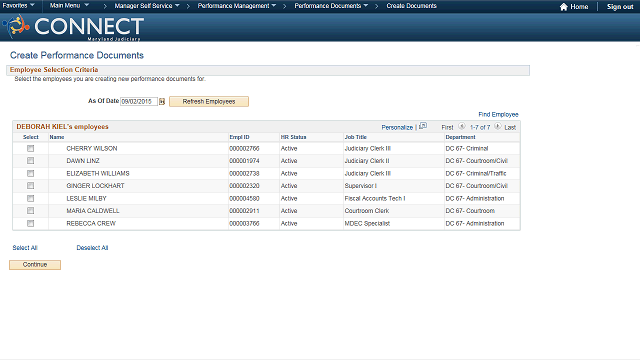The width and height of the screenshot is (640, 360).
Task: Open the table view-all popup icon
Action: pos(423,126)
